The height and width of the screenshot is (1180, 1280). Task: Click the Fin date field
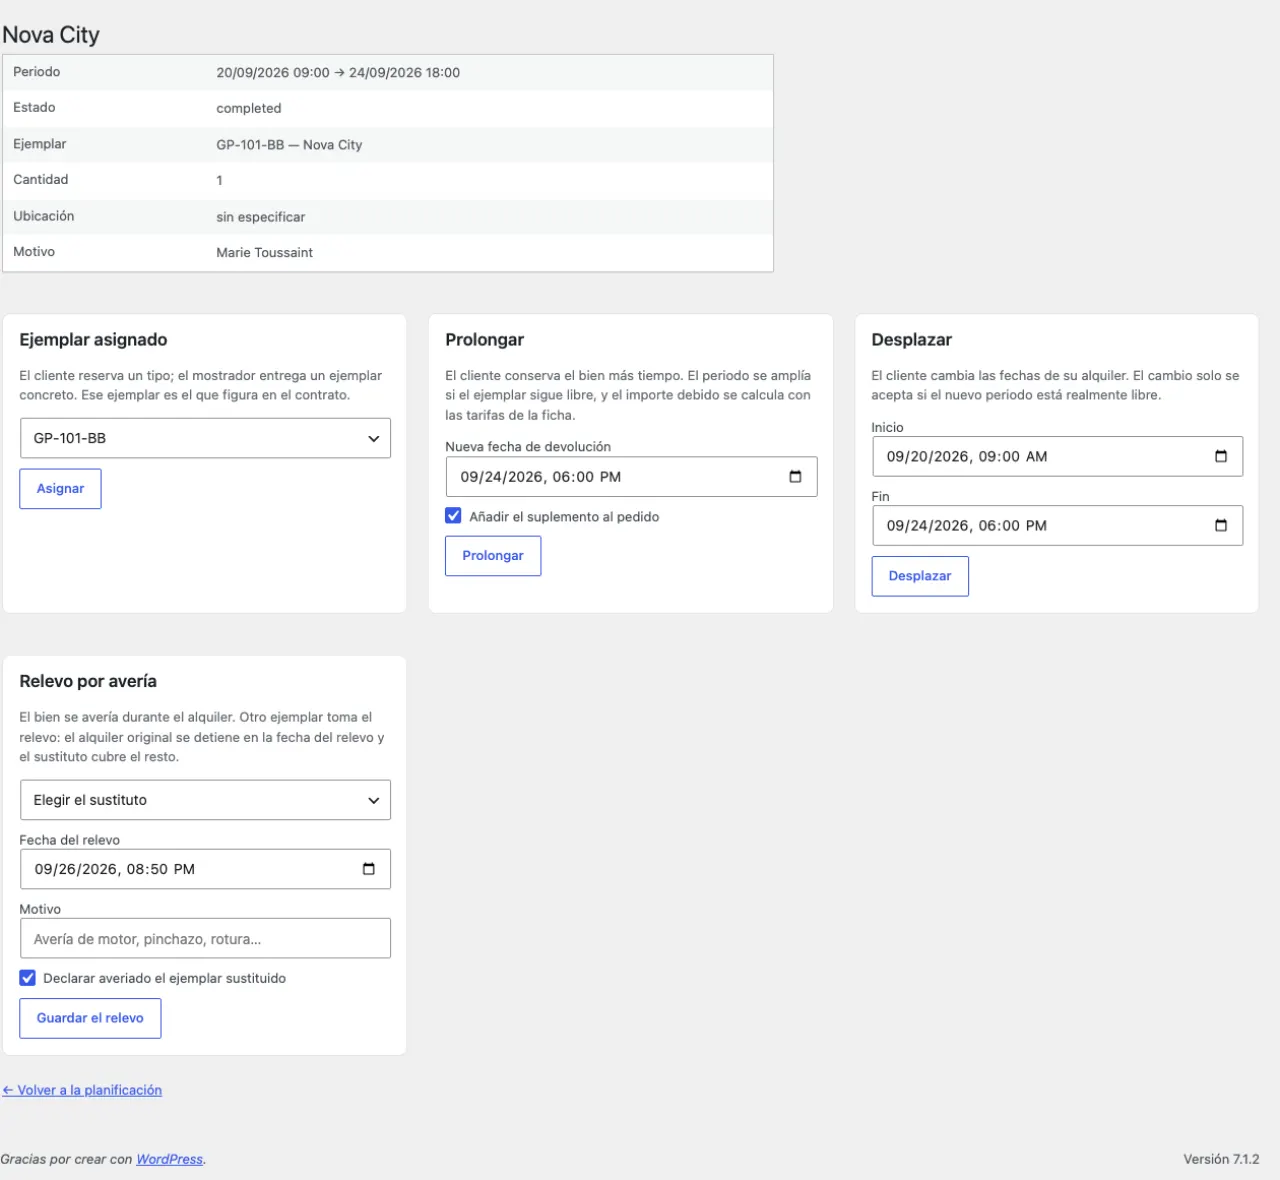(x=1057, y=526)
